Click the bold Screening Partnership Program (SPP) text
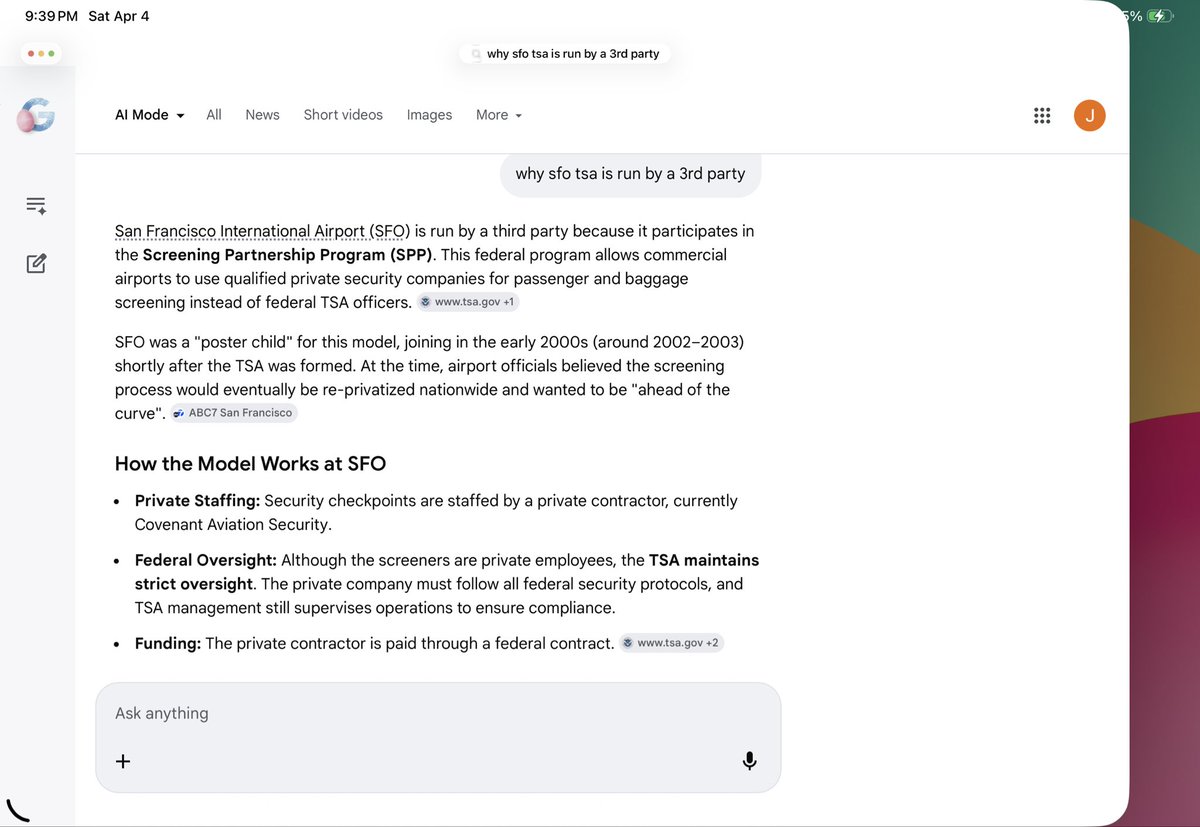 pos(288,255)
